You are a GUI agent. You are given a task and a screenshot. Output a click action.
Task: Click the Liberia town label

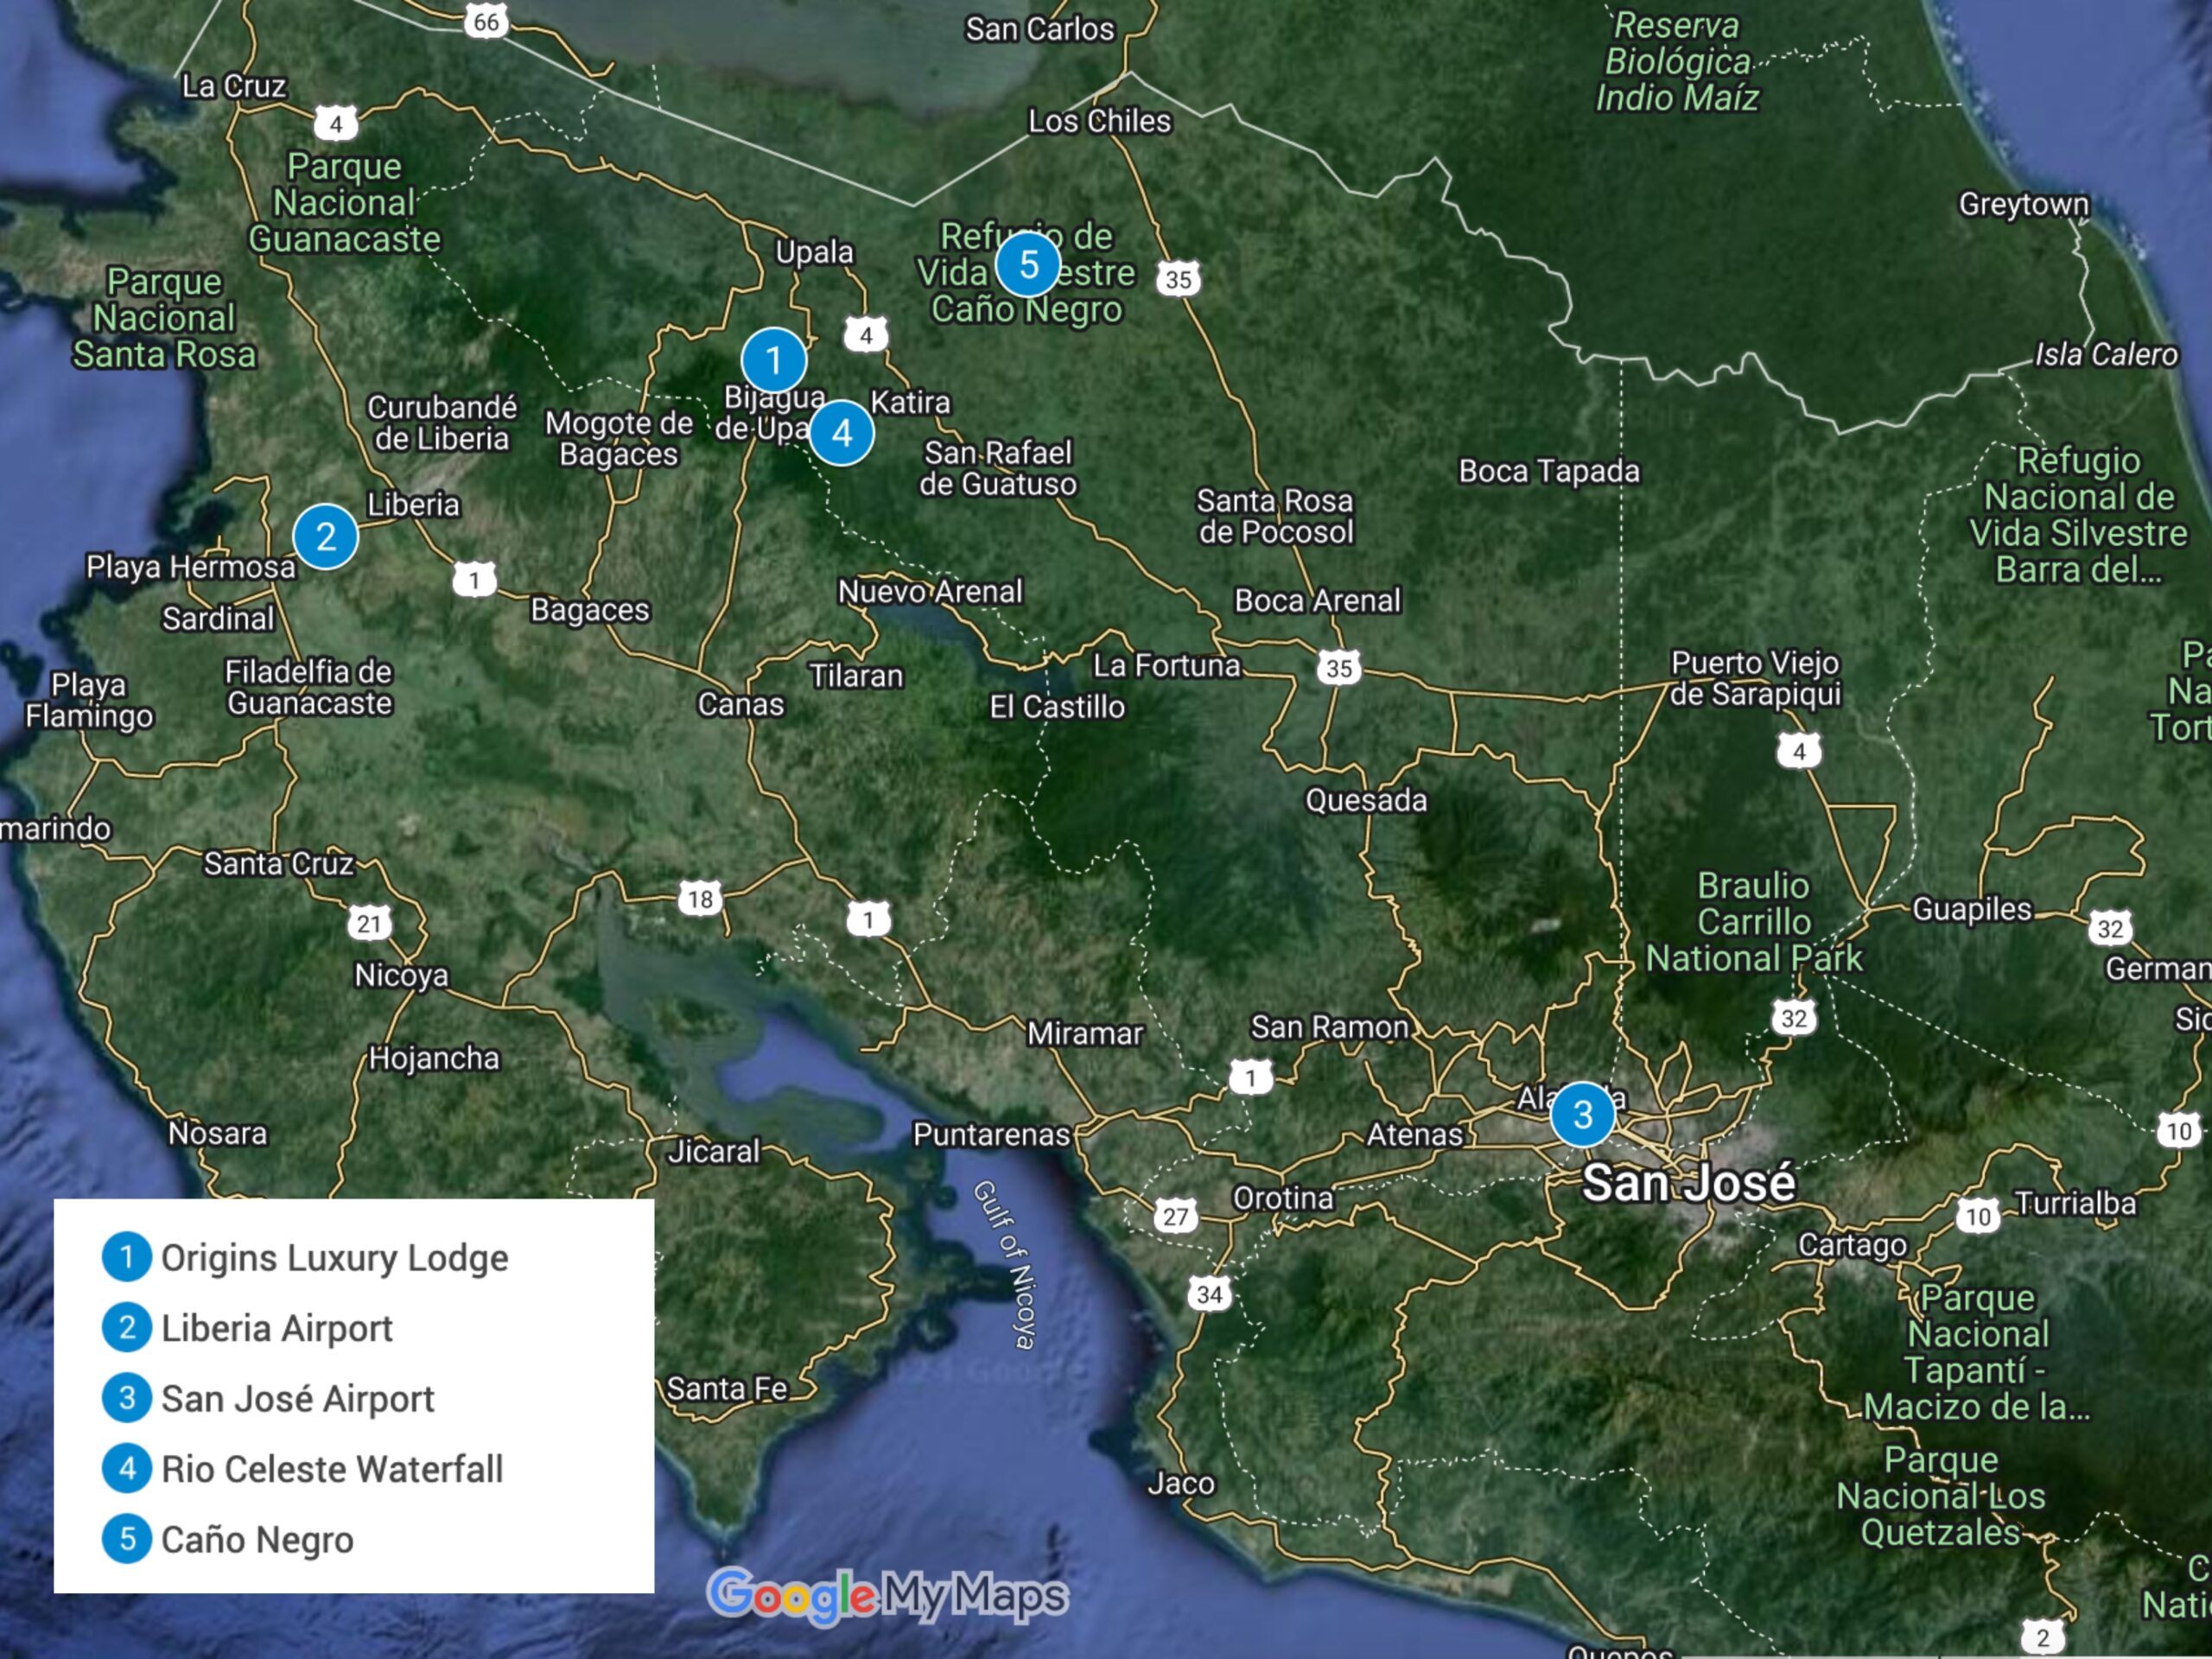tap(413, 504)
